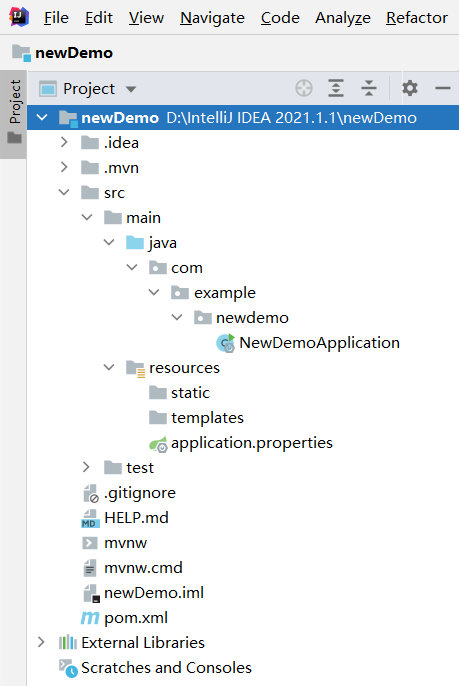Open Project panel settings gear
The image size is (459, 686).
pos(410,88)
